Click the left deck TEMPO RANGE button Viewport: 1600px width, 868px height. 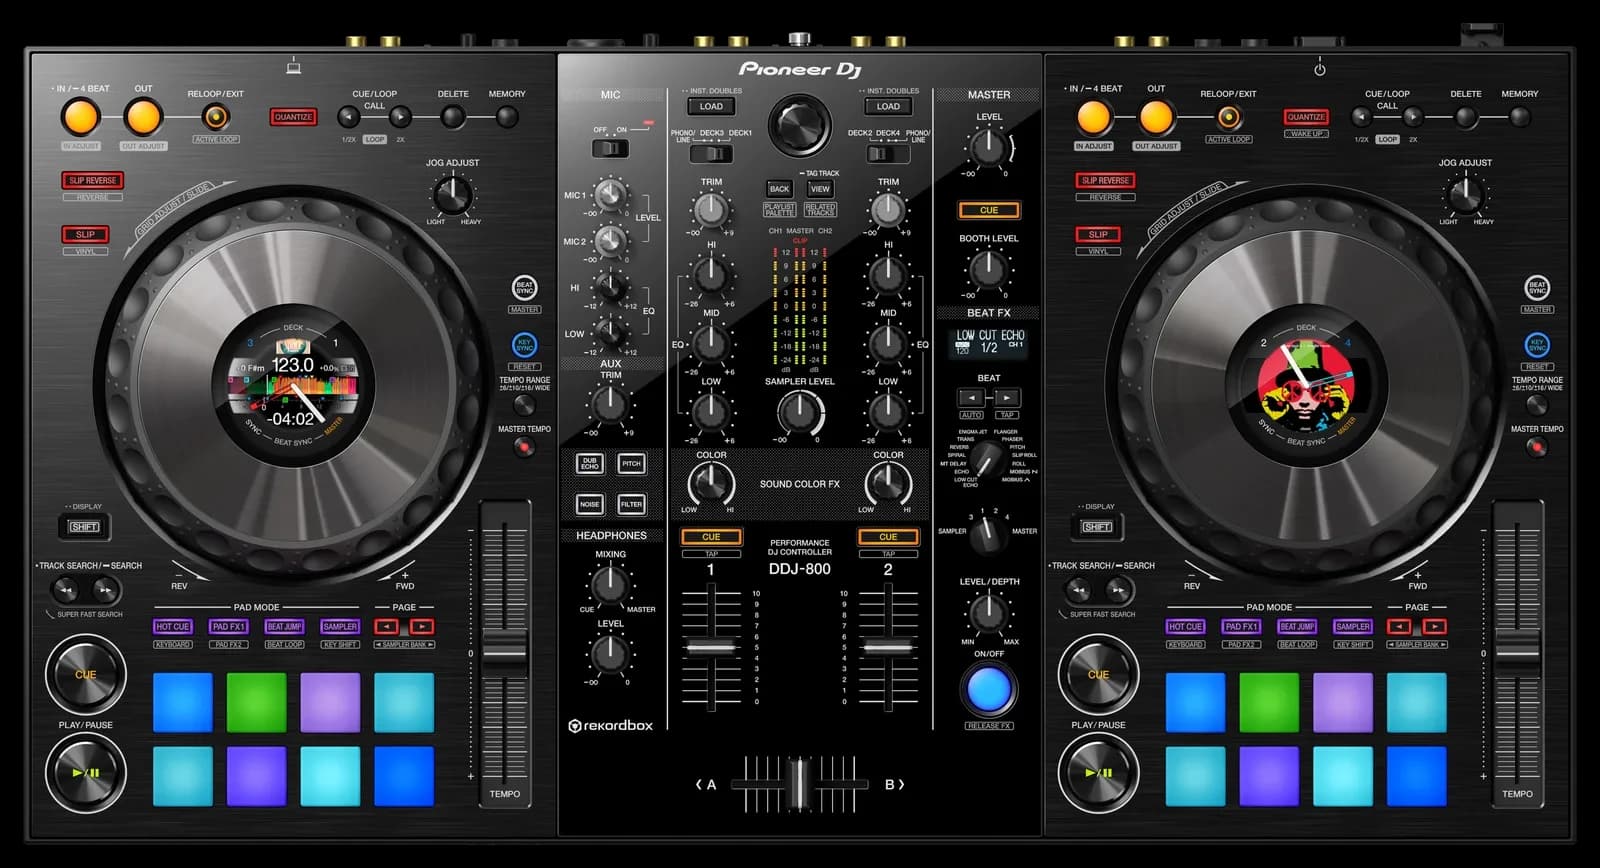click(x=524, y=404)
